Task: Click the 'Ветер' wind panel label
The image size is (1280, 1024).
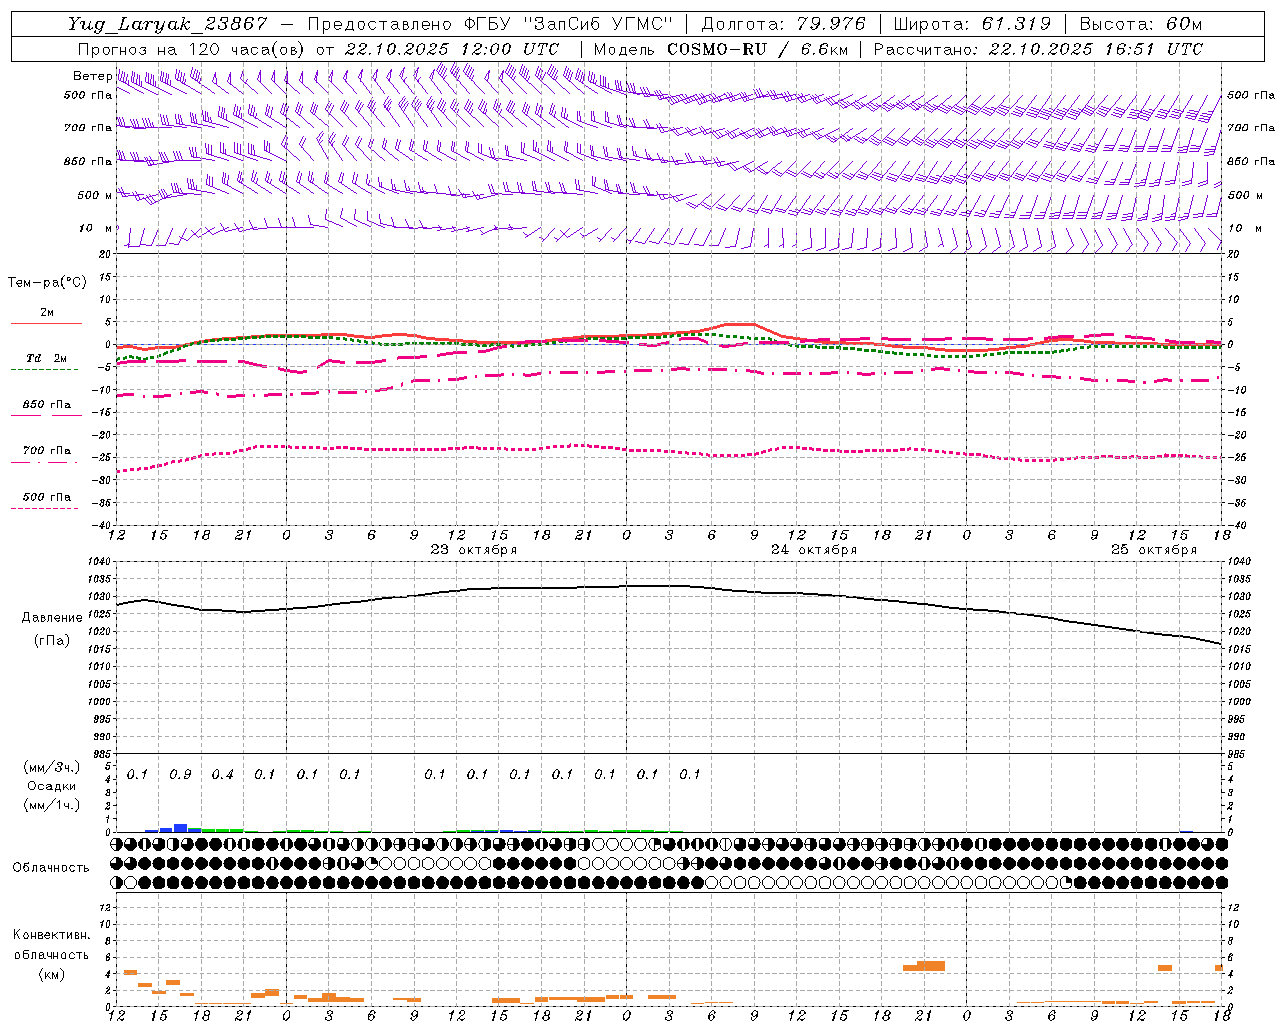Action: (x=92, y=76)
